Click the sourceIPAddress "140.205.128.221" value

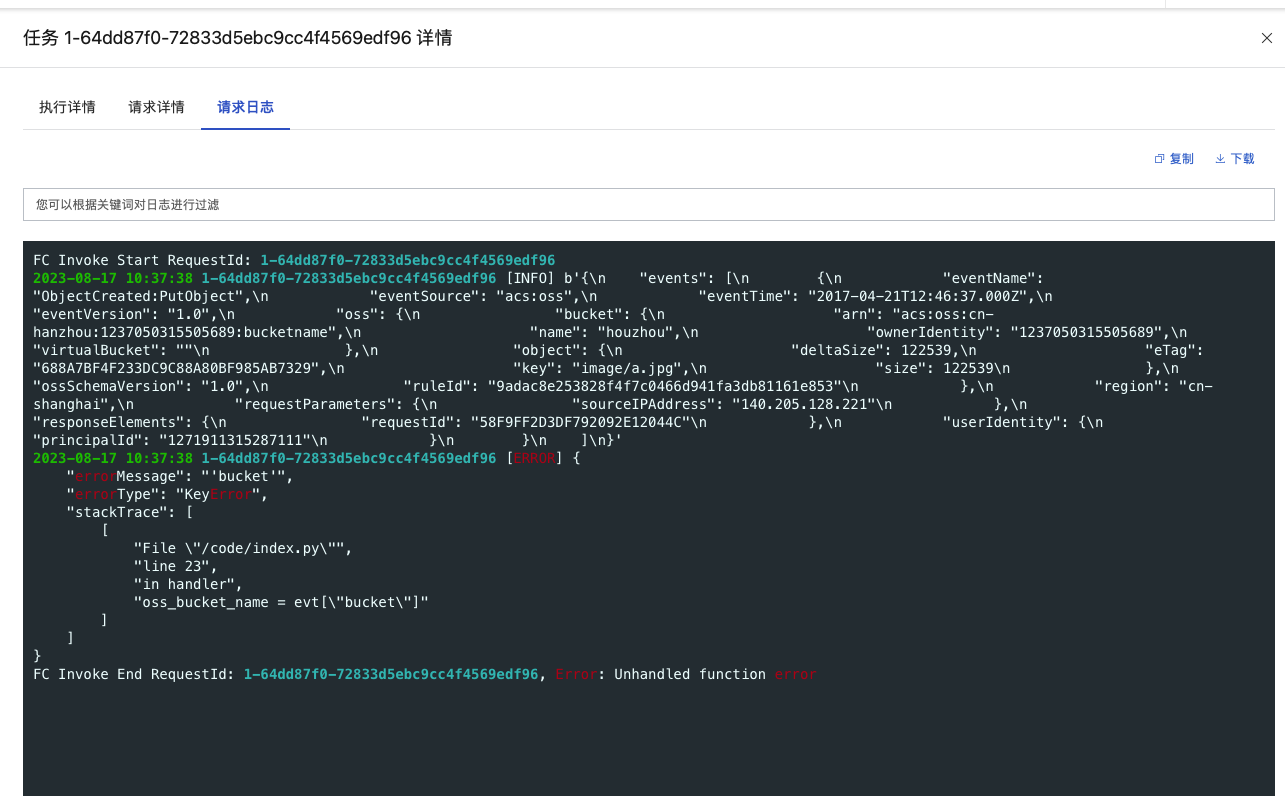point(803,404)
